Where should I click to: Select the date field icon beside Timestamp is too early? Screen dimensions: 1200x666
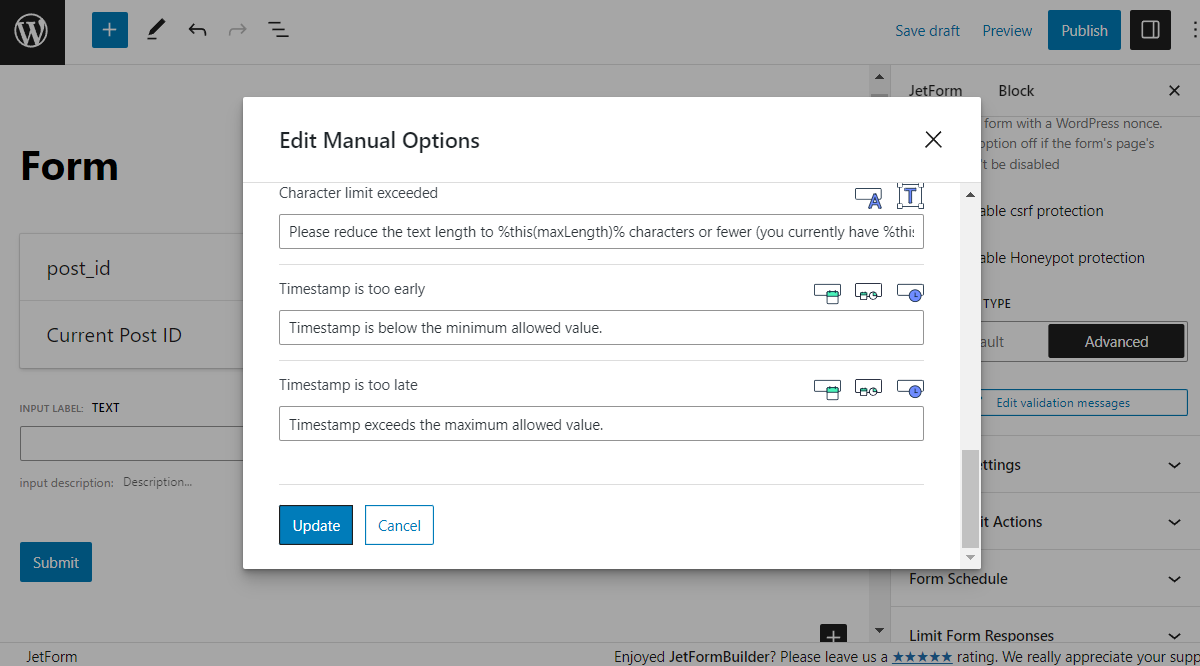click(x=826, y=292)
